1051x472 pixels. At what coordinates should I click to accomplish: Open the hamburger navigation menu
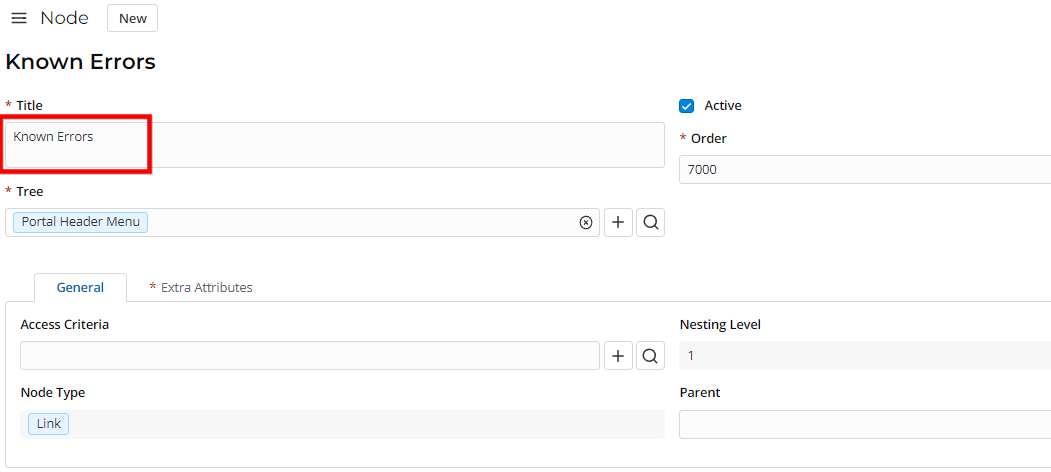tap(19, 18)
